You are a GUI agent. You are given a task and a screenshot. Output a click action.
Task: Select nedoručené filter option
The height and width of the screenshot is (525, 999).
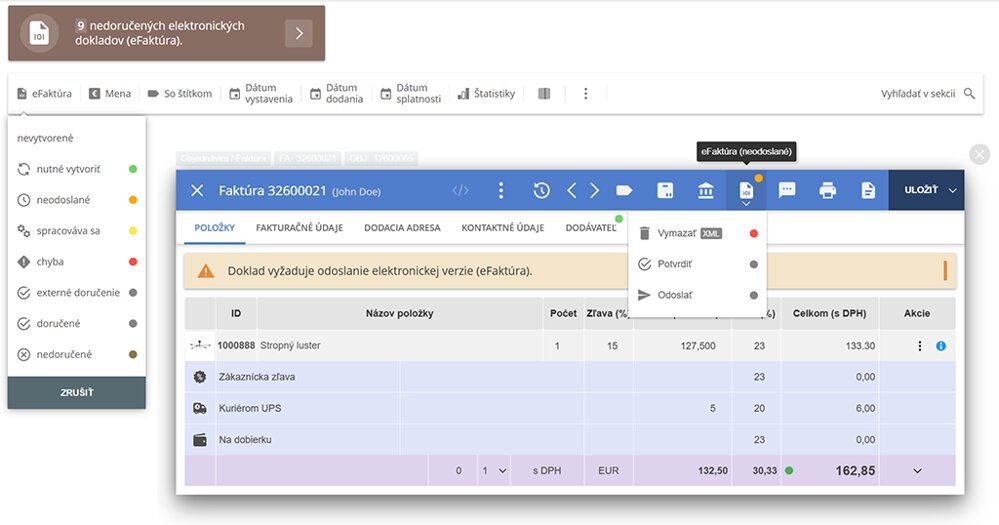coord(76,354)
